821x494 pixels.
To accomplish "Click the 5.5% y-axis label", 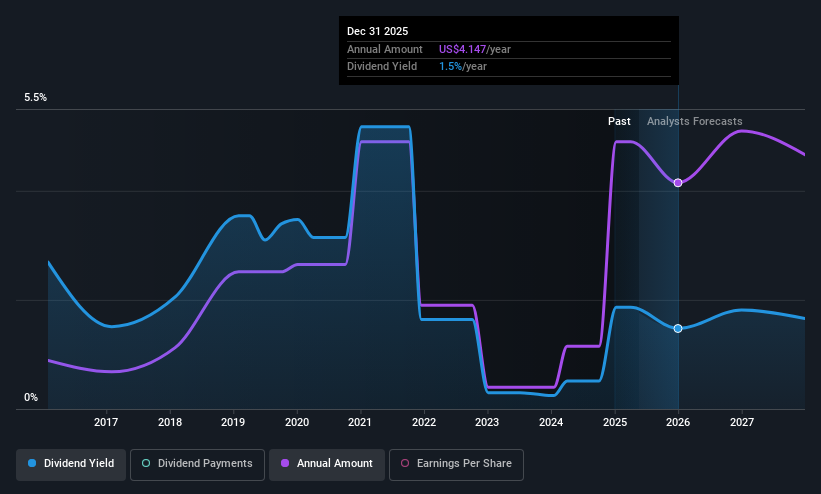I will [x=36, y=97].
